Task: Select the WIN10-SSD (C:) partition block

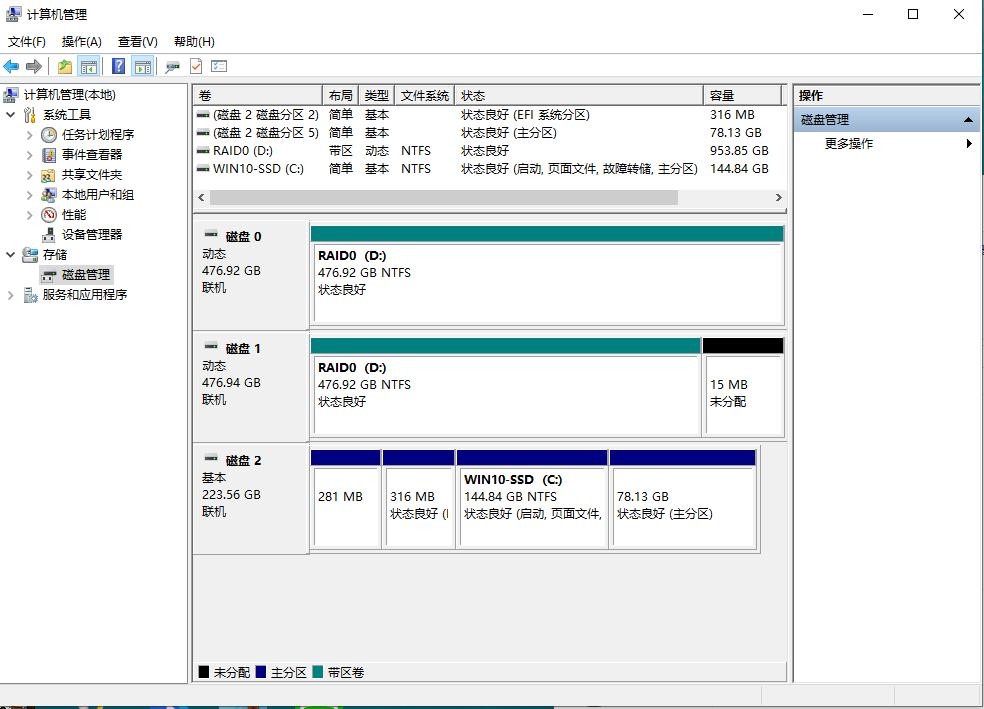Action: point(531,500)
